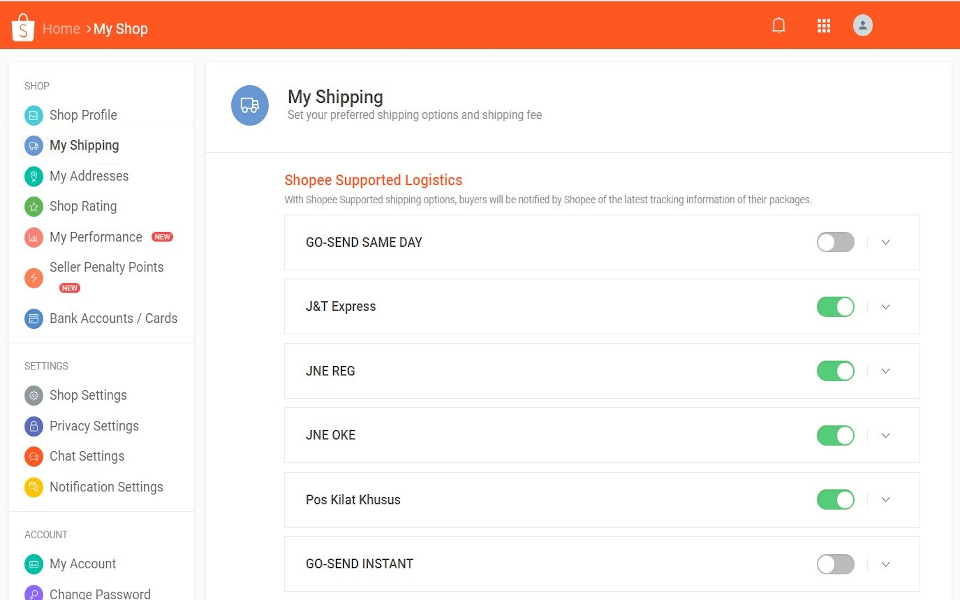Image resolution: width=960 pixels, height=600 pixels.
Task: Enable GO-SEND SAME DAY shipping toggle
Action: (x=835, y=242)
